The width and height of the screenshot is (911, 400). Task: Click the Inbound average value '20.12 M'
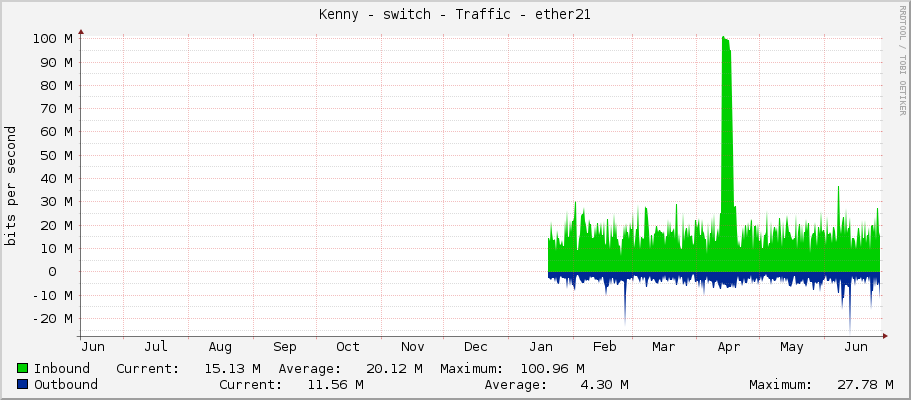pos(394,369)
